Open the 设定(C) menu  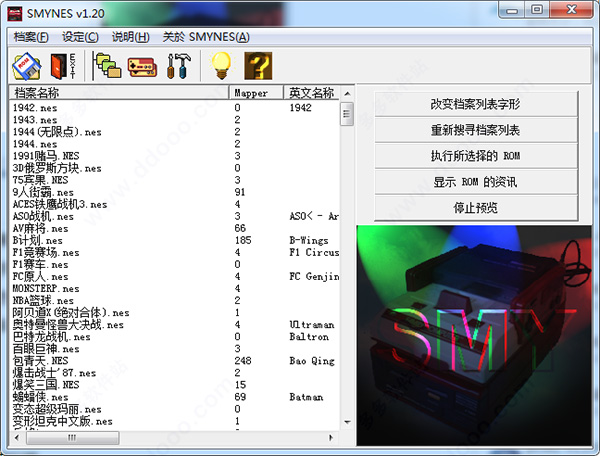(x=80, y=37)
